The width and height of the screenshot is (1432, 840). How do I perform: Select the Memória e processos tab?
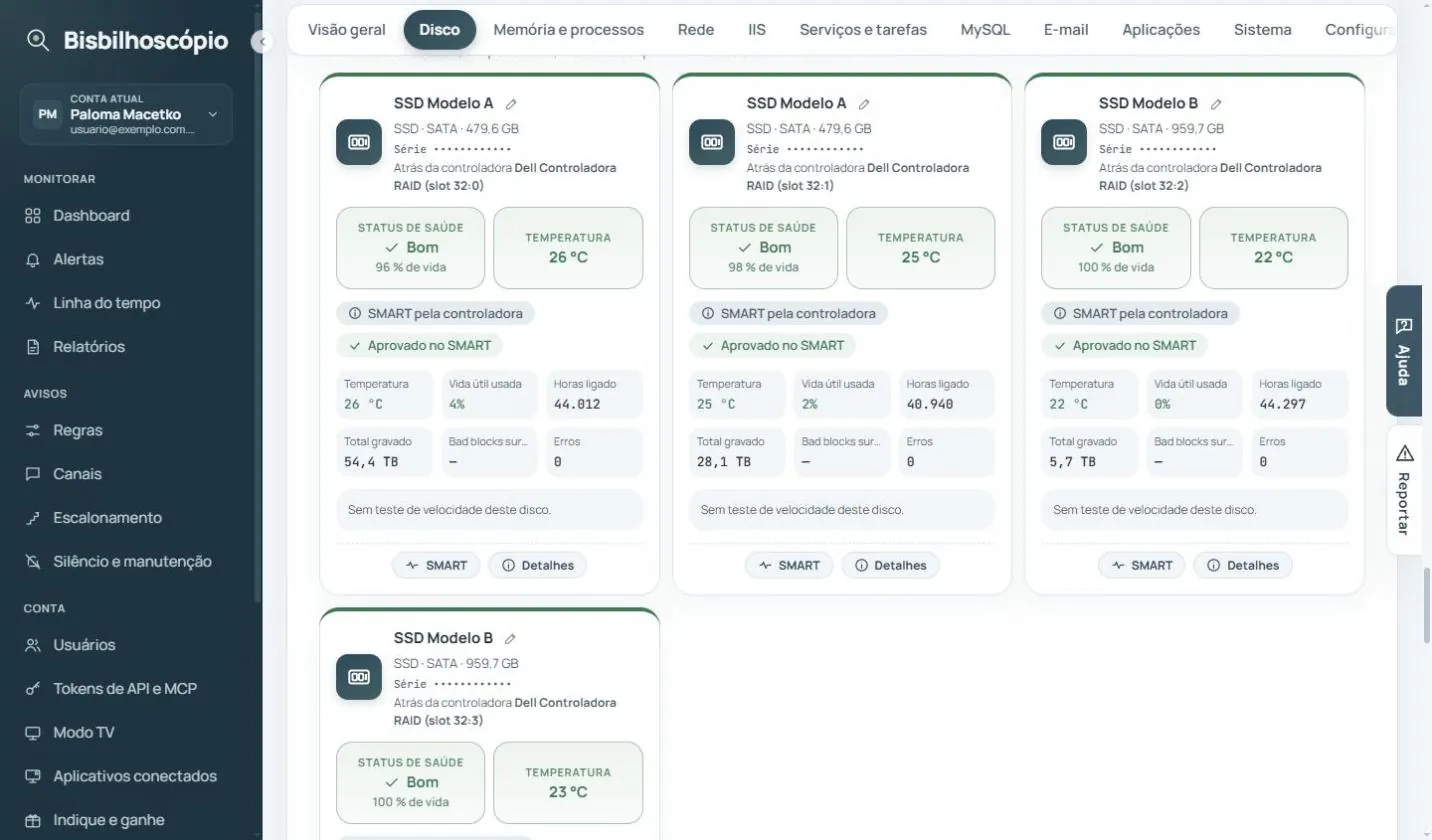(568, 29)
